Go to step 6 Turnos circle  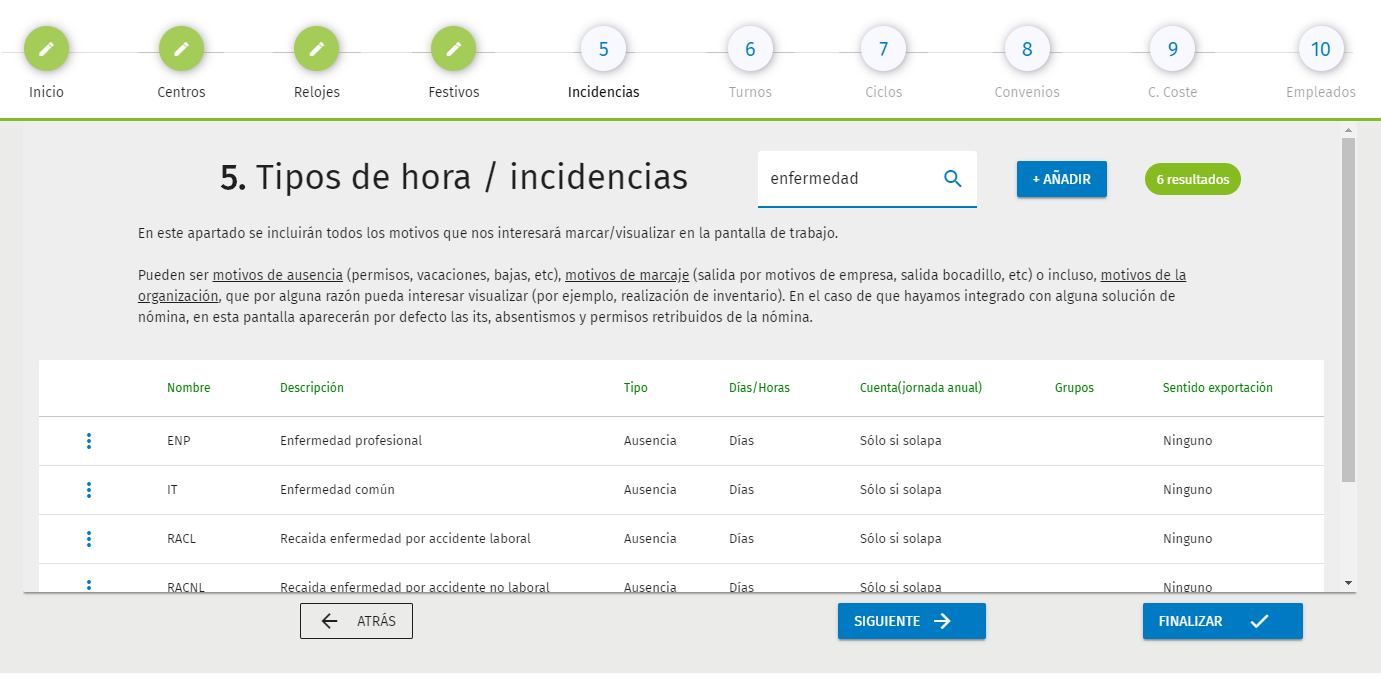tap(750, 49)
